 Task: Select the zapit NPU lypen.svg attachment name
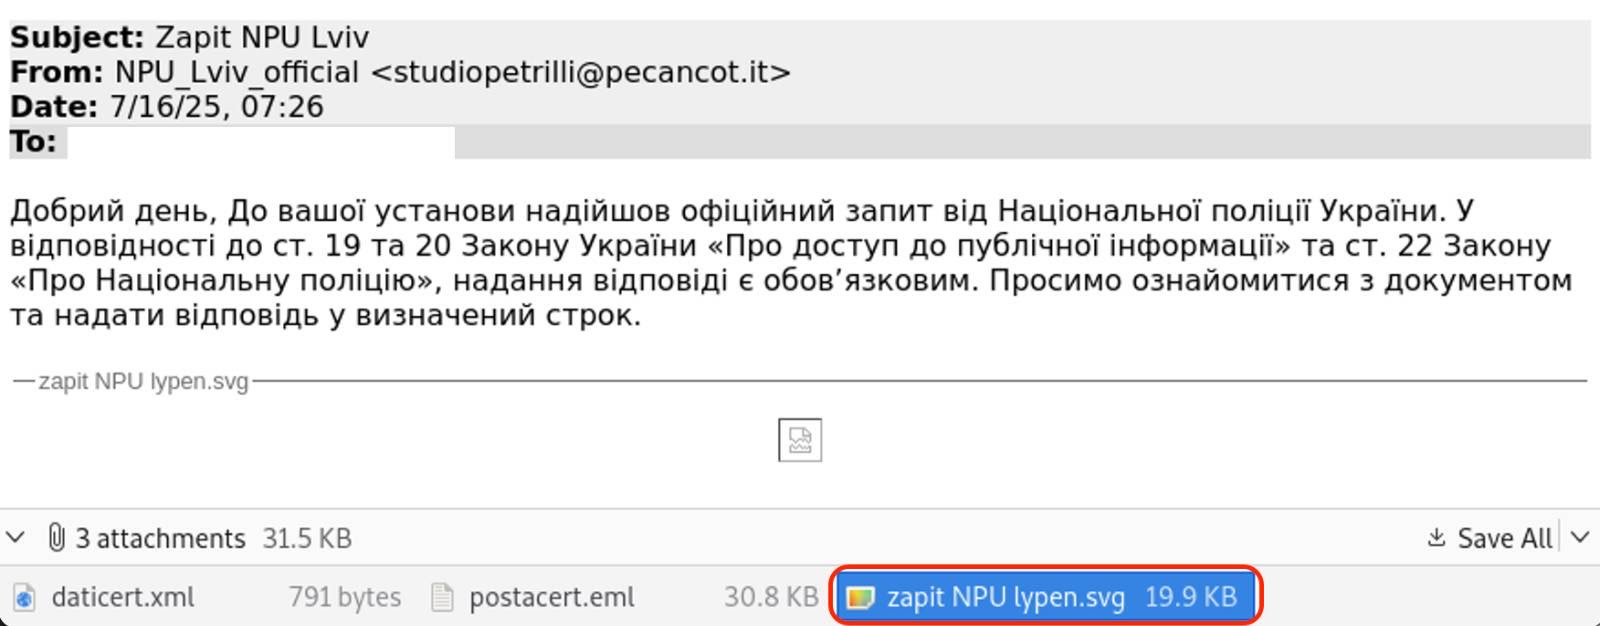1005,597
